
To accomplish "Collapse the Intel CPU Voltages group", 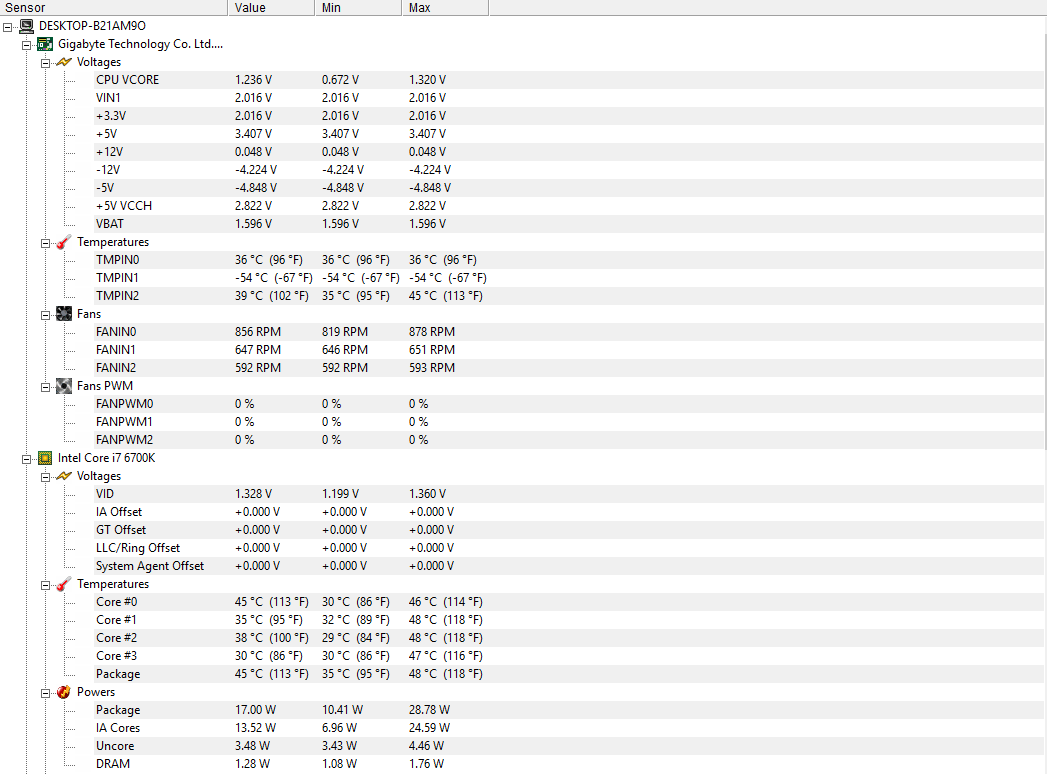I will pyautogui.click(x=45, y=477).
